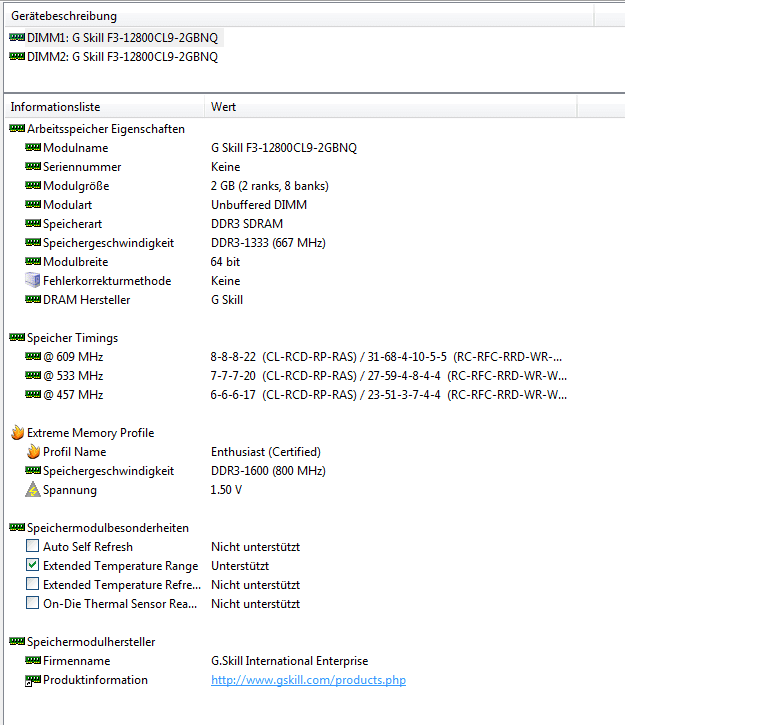Click the DIMM1 memory chip icon
The width and height of the screenshot is (768, 725).
coord(17,37)
